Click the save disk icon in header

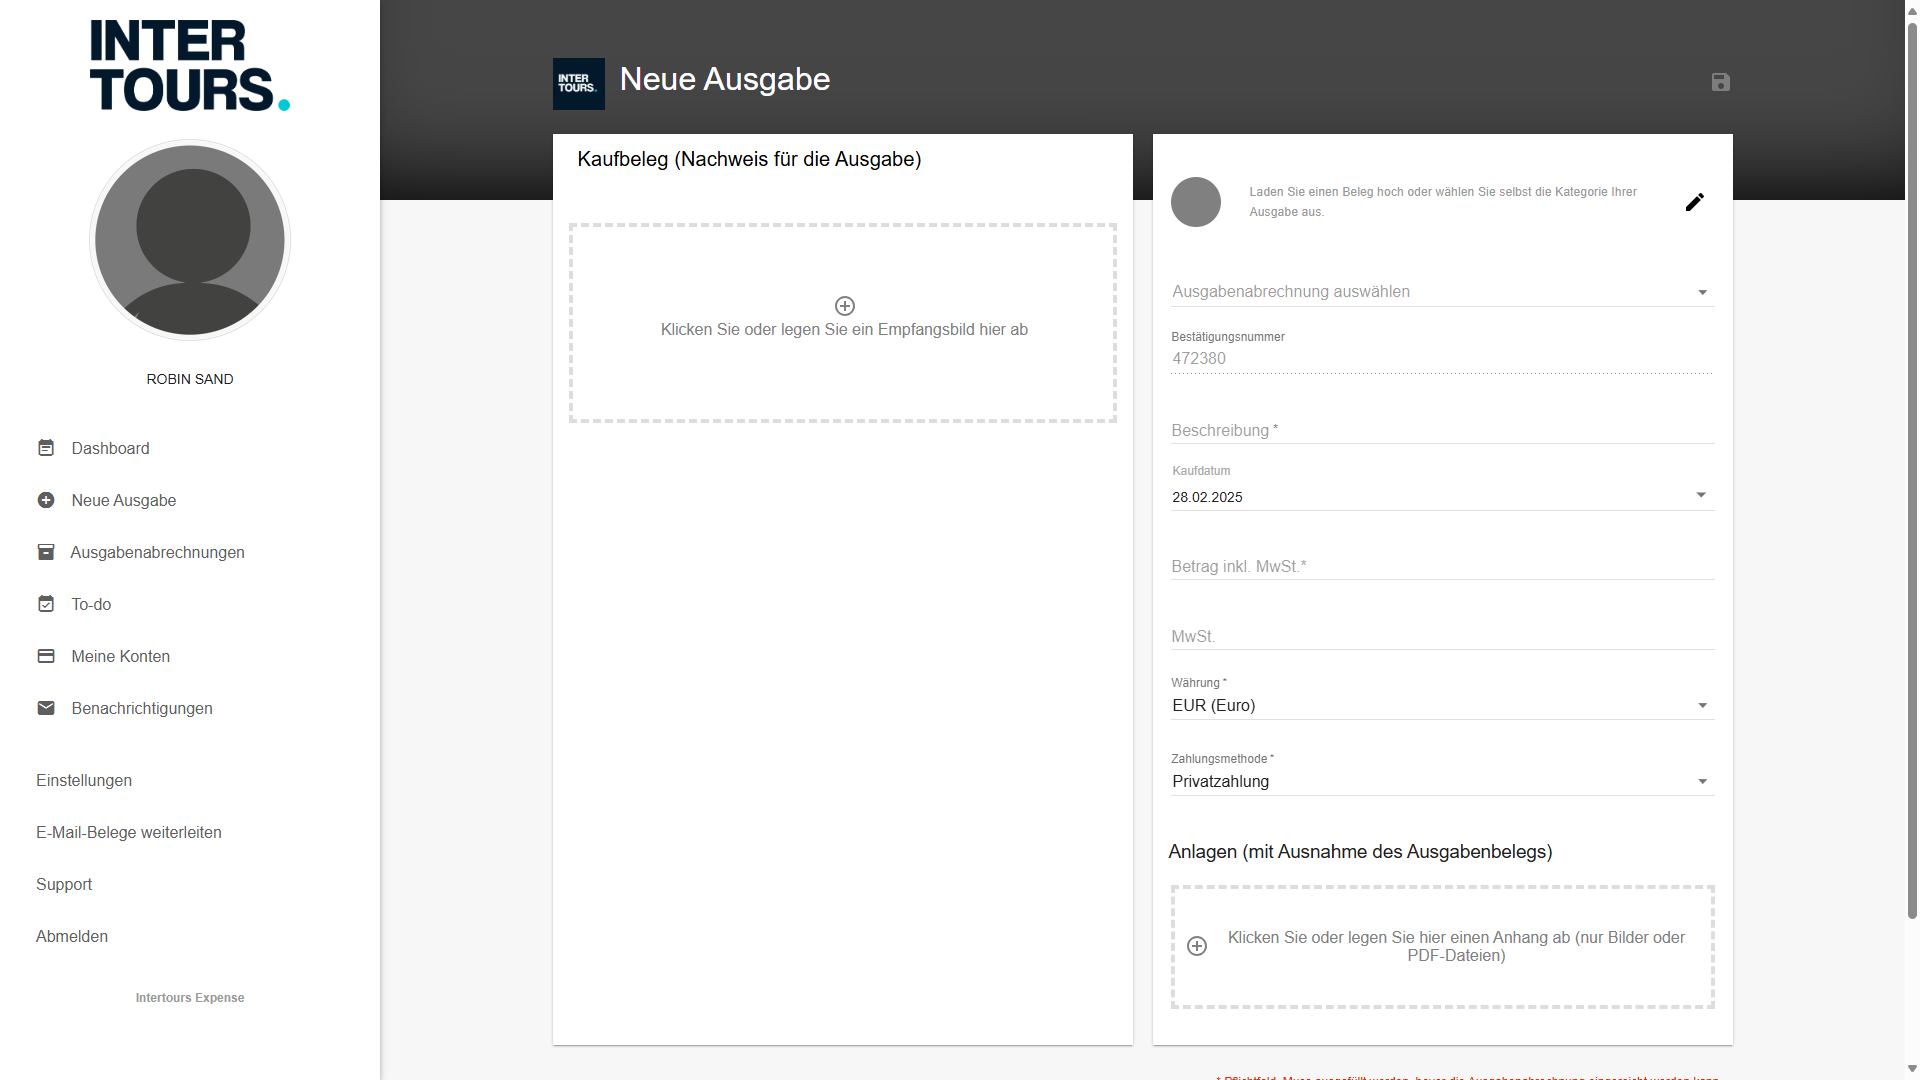click(1720, 82)
